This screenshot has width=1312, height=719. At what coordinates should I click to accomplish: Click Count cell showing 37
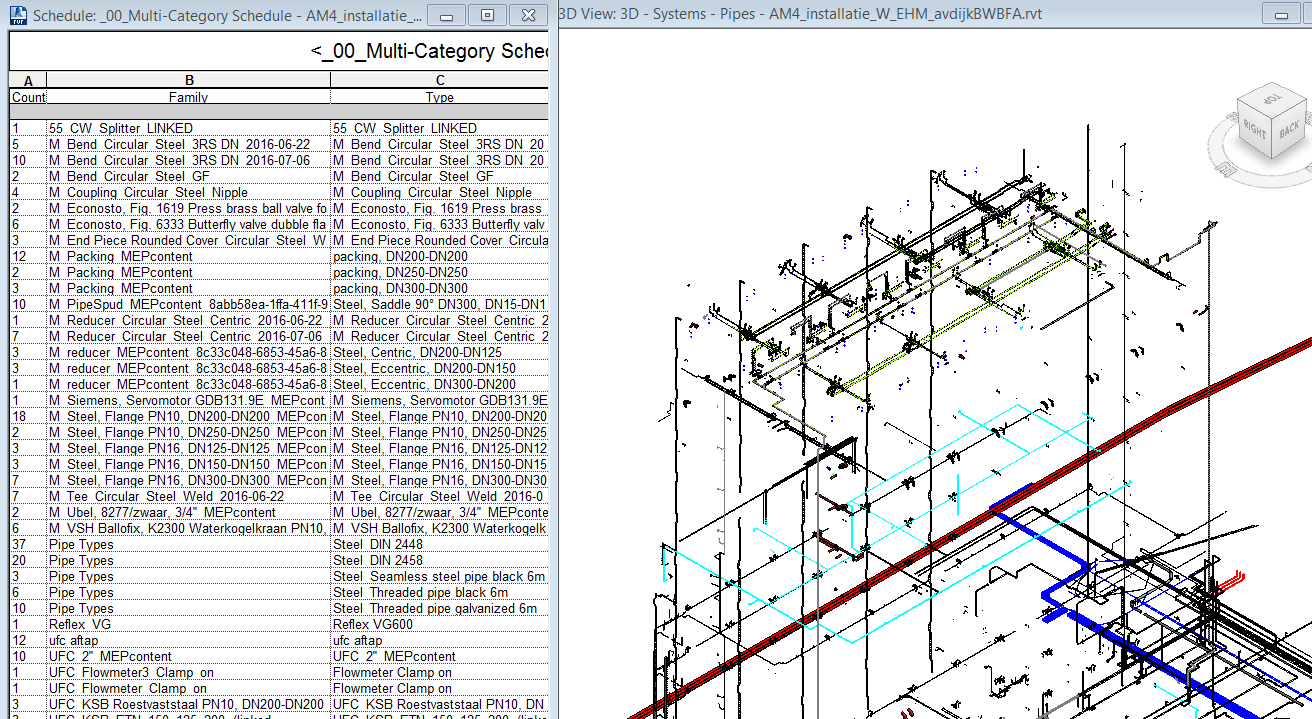(28, 544)
